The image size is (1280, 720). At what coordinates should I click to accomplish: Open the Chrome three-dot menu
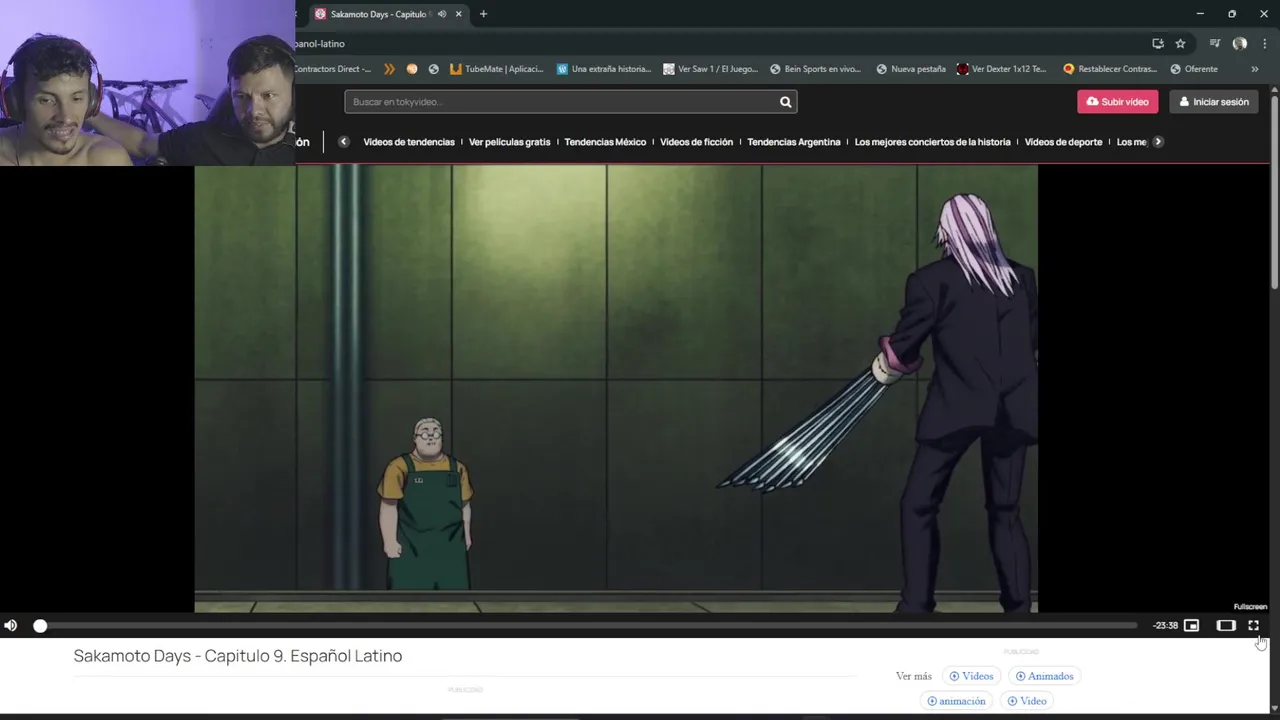click(x=1265, y=44)
